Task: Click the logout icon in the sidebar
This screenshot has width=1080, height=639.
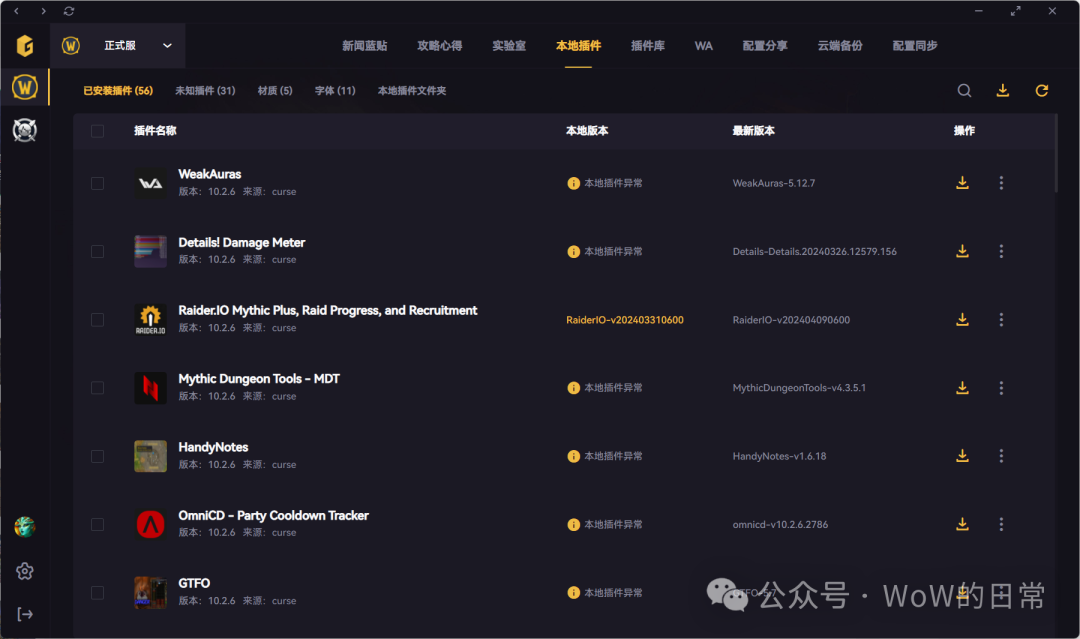Action: [x=25, y=614]
